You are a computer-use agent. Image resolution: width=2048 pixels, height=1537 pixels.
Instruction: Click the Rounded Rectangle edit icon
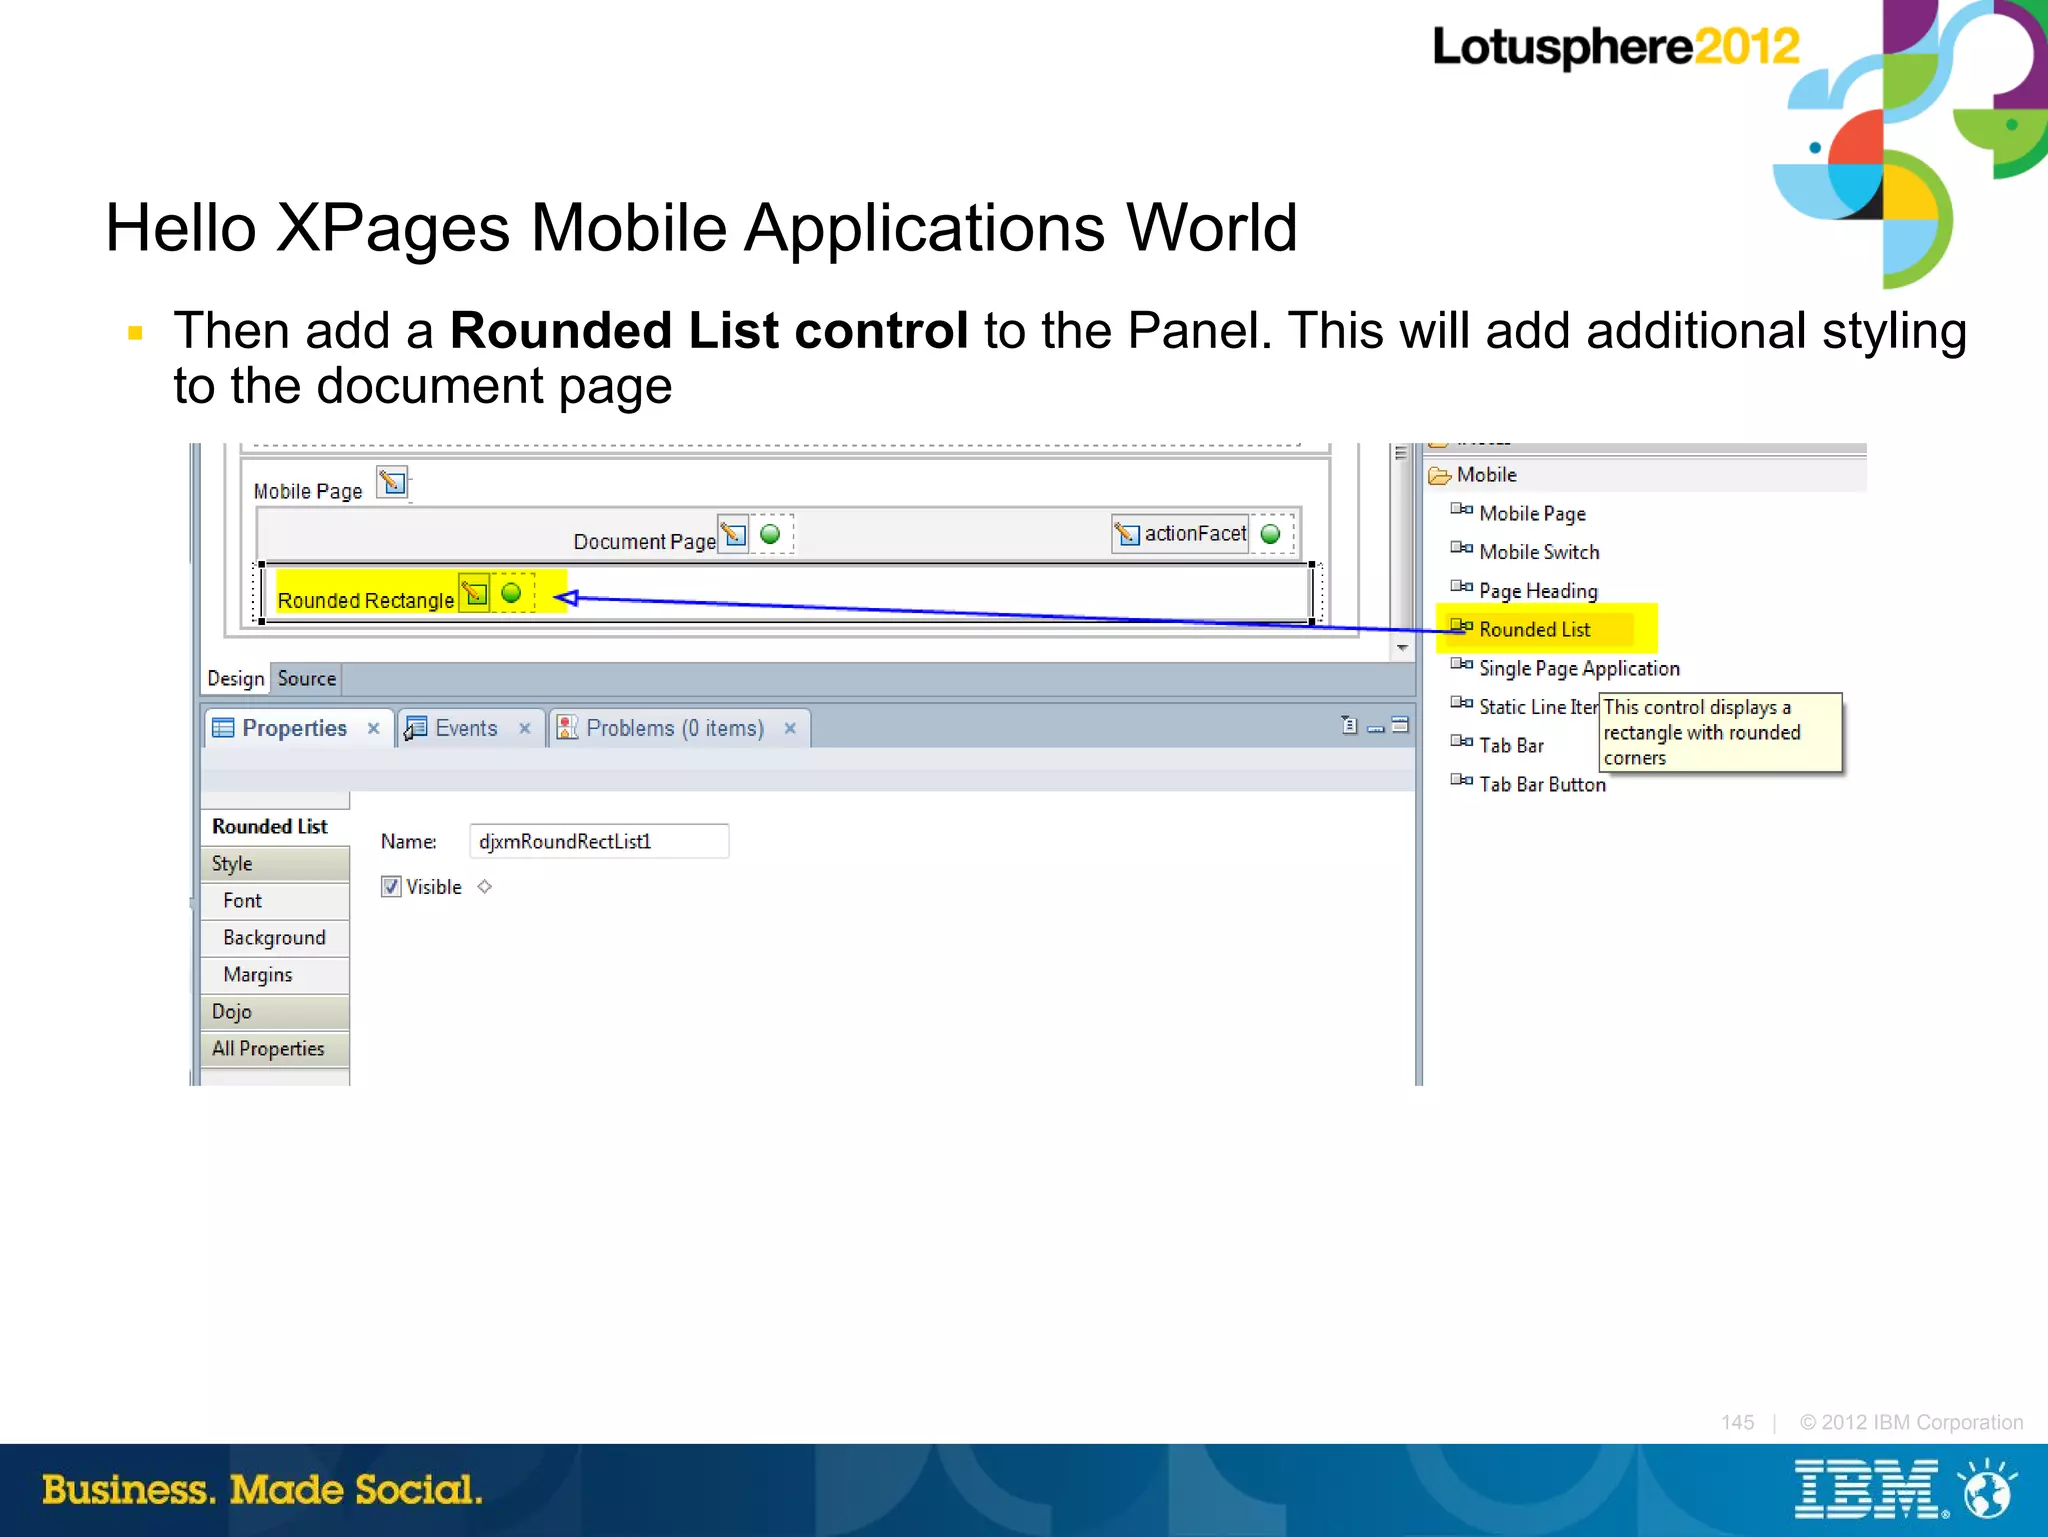coord(475,593)
